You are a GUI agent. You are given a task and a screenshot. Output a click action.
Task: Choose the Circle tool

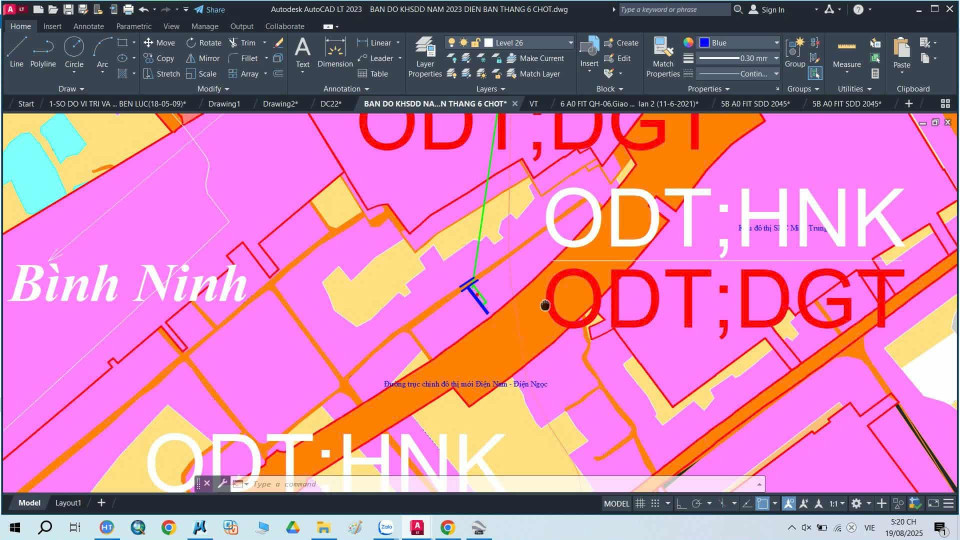click(x=74, y=51)
